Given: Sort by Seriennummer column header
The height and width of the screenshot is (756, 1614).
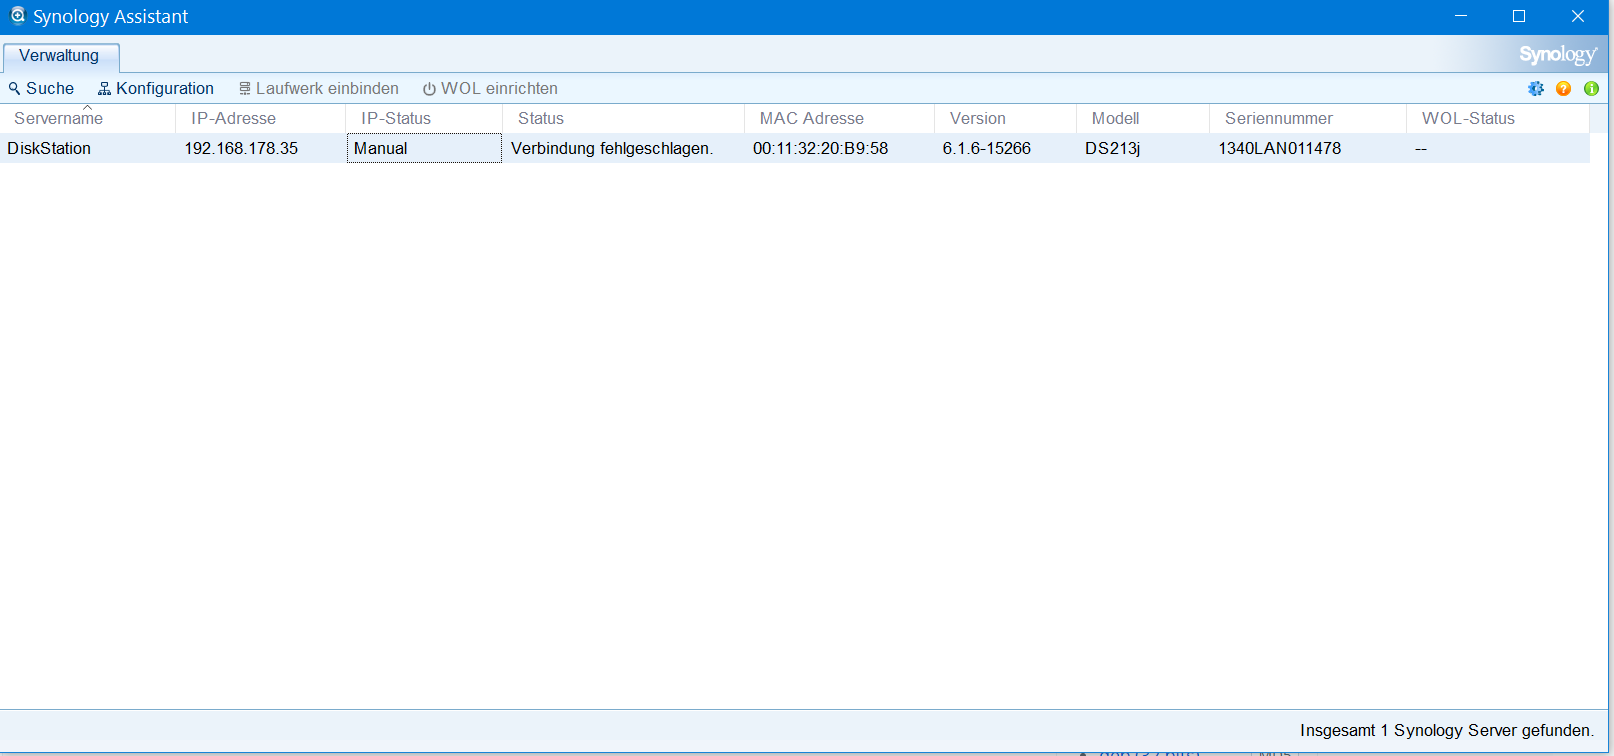Looking at the screenshot, I should [x=1308, y=118].
